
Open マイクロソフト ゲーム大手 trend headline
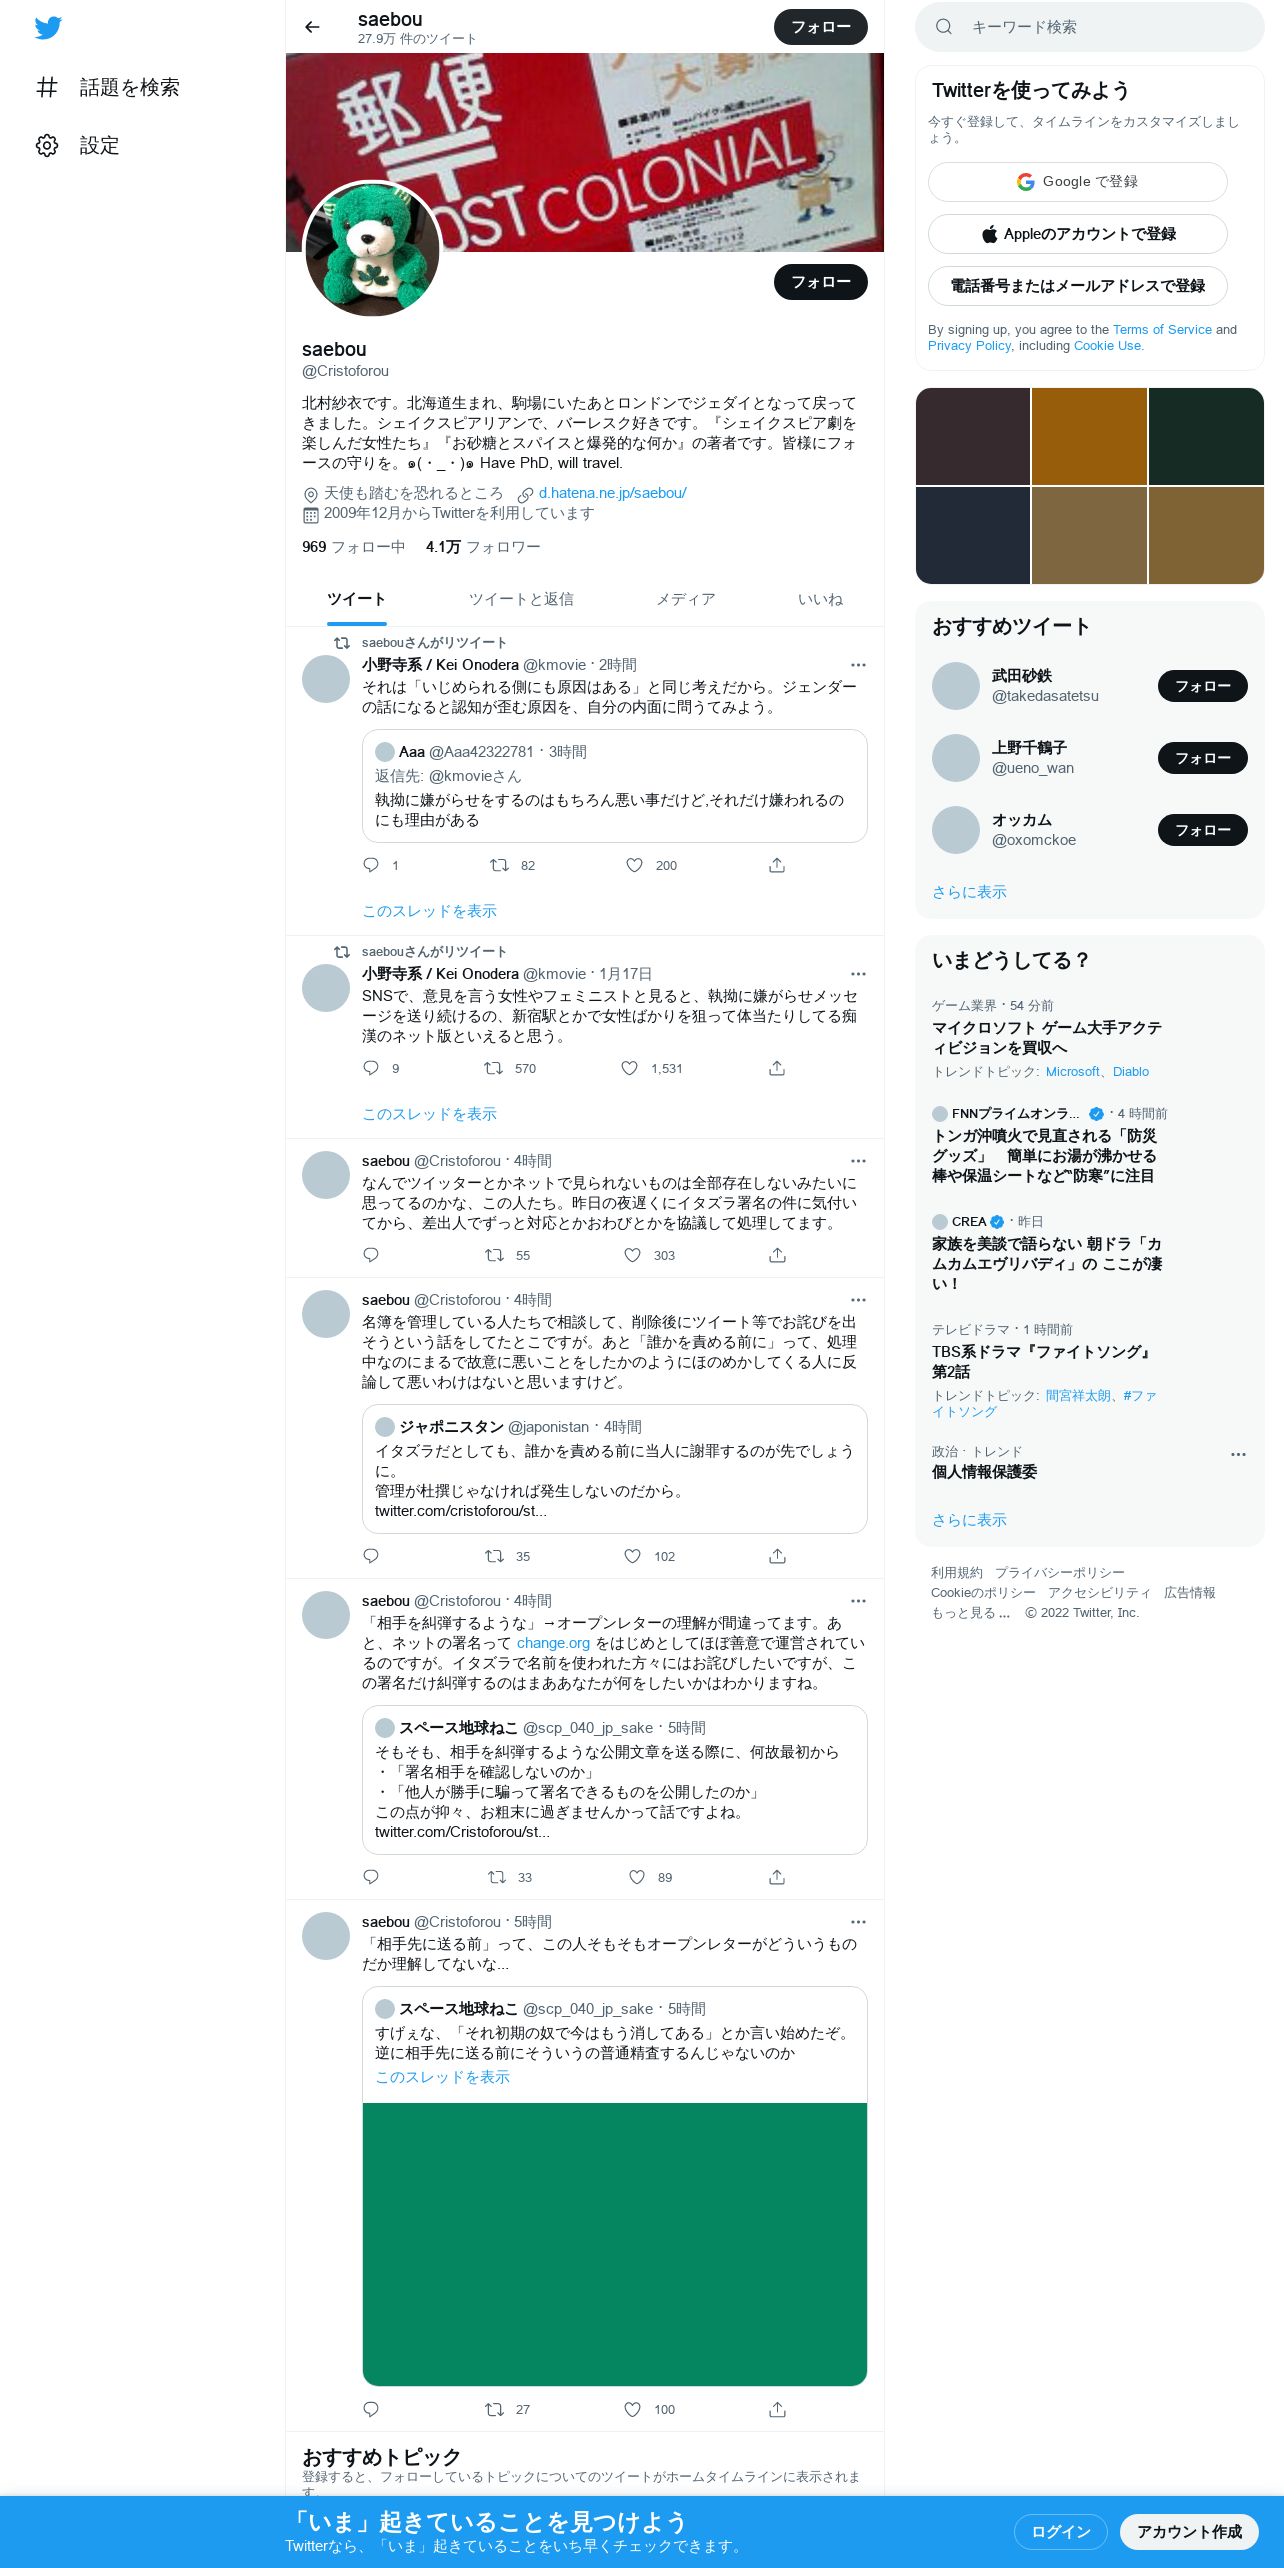pyautogui.click(x=1046, y=1038)
